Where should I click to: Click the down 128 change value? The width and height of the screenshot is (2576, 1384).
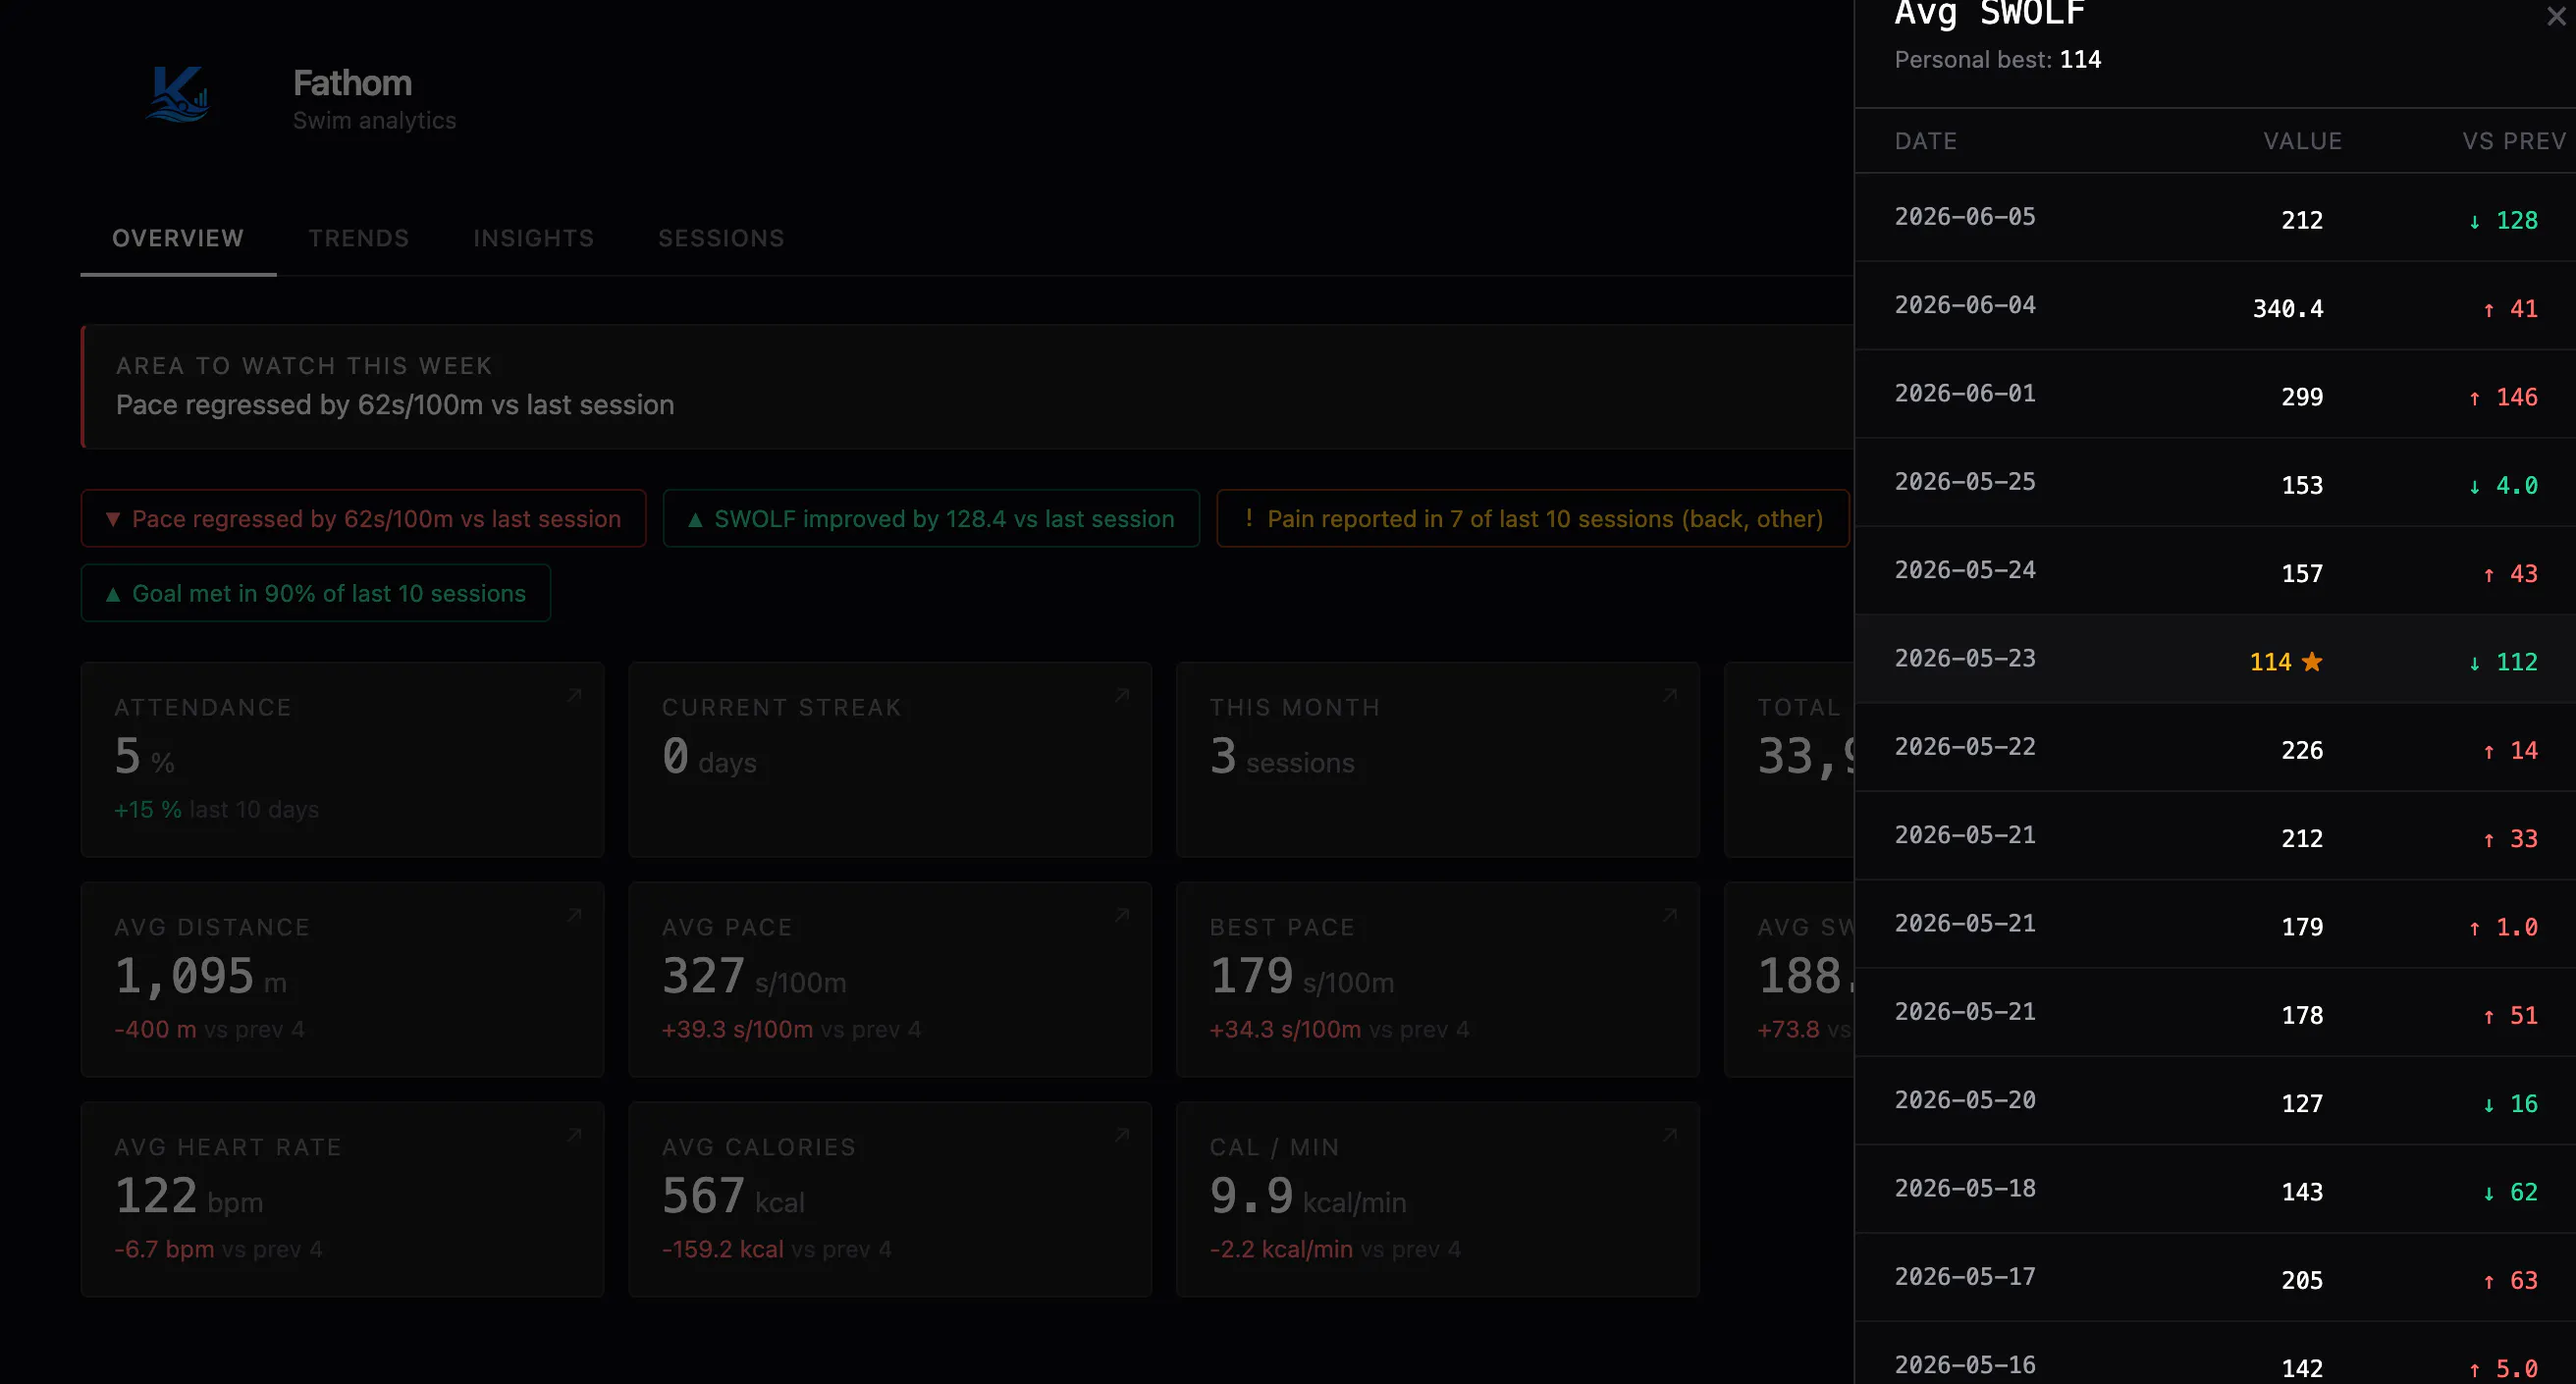pyautogui.click(x=2503, y=220)
